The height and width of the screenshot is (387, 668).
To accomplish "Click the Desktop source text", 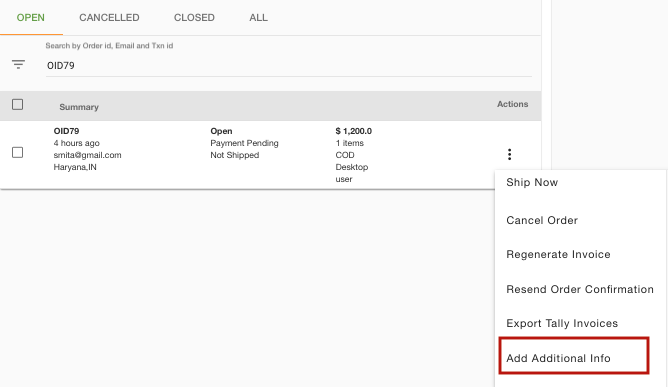I will click(x=351, y=167).
